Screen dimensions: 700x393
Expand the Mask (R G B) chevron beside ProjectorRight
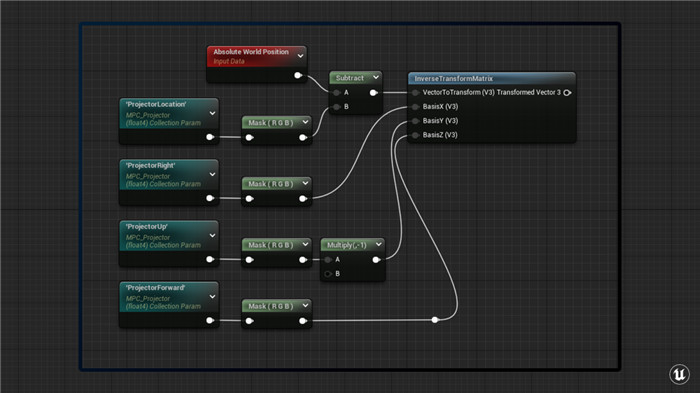pos(305,183)
